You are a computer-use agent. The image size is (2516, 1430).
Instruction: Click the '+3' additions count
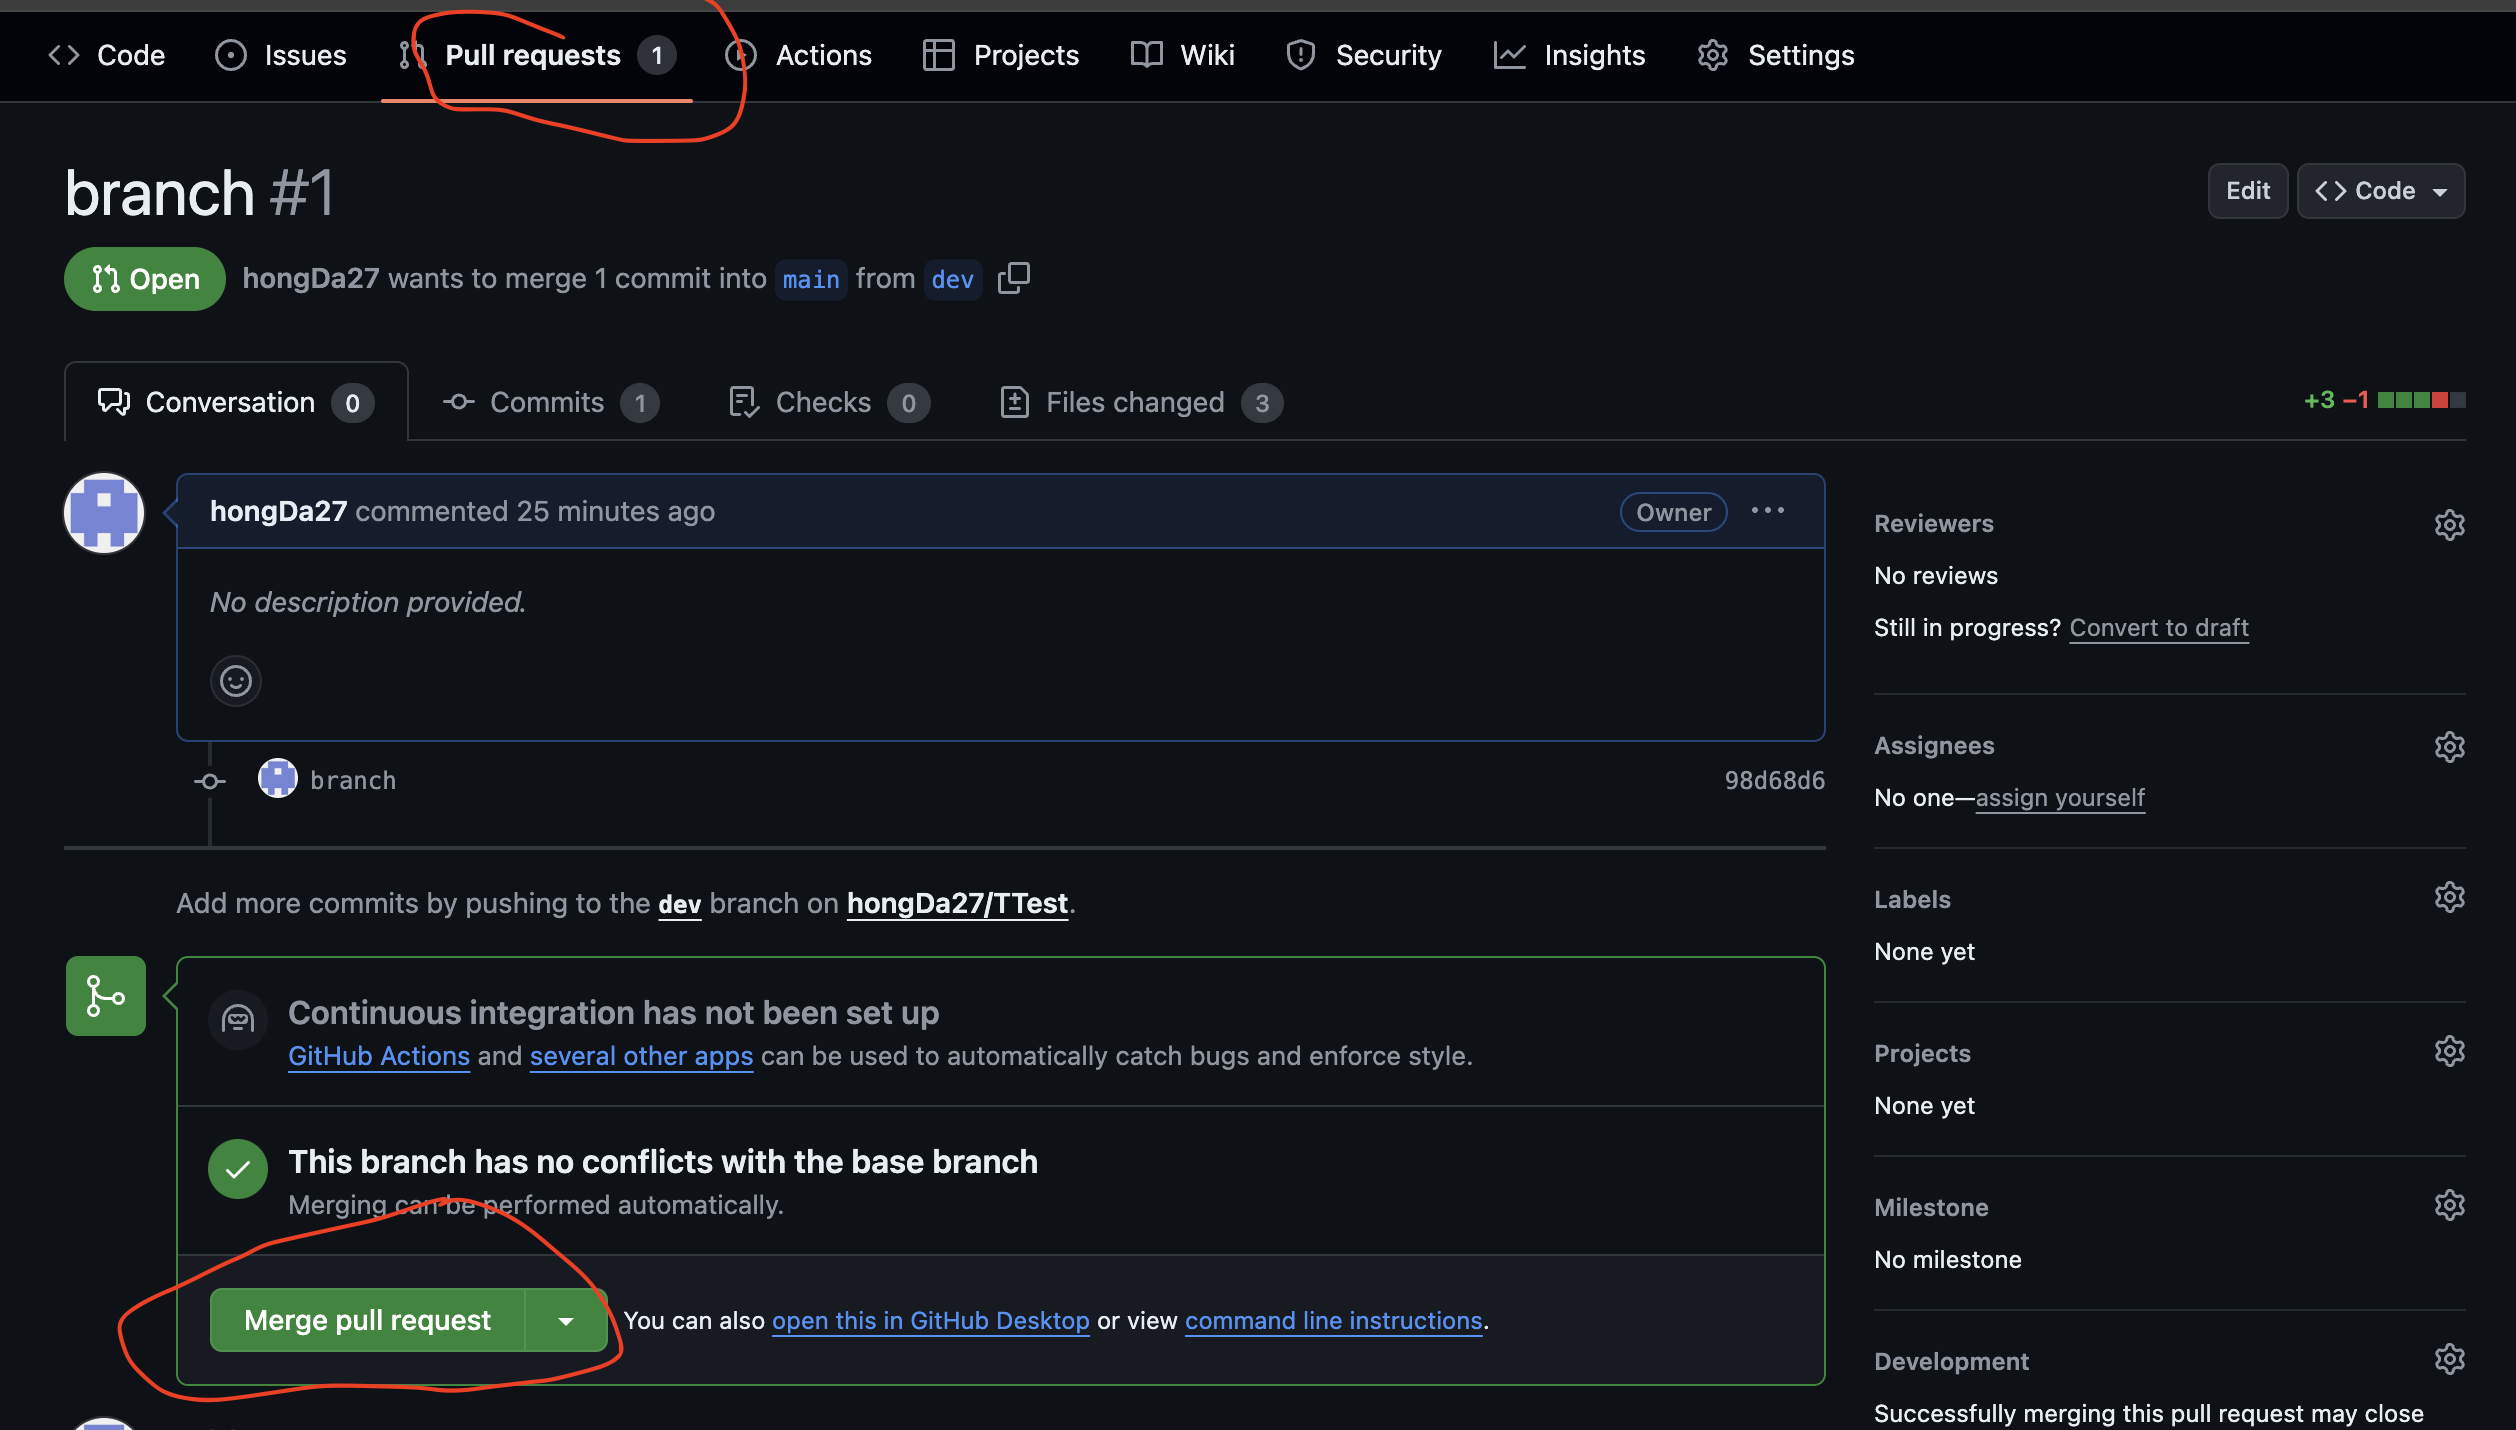2319,400
